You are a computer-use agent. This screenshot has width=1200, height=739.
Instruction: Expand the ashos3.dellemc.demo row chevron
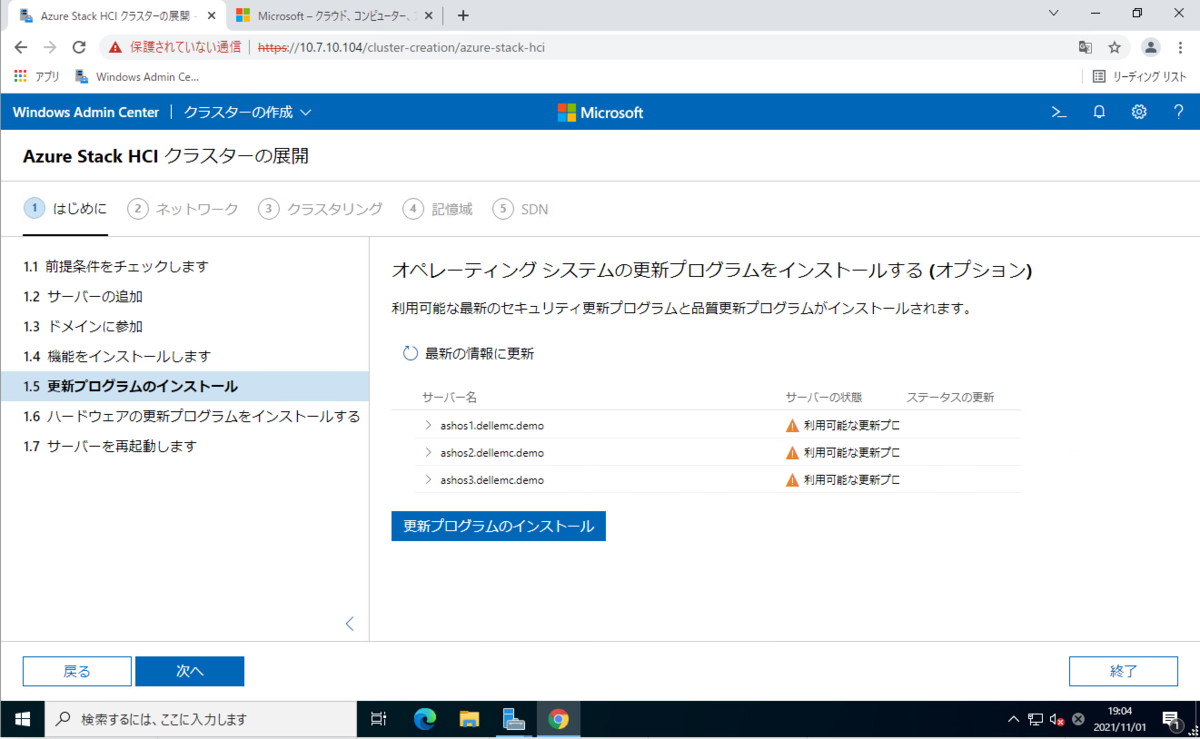point(428,480)
